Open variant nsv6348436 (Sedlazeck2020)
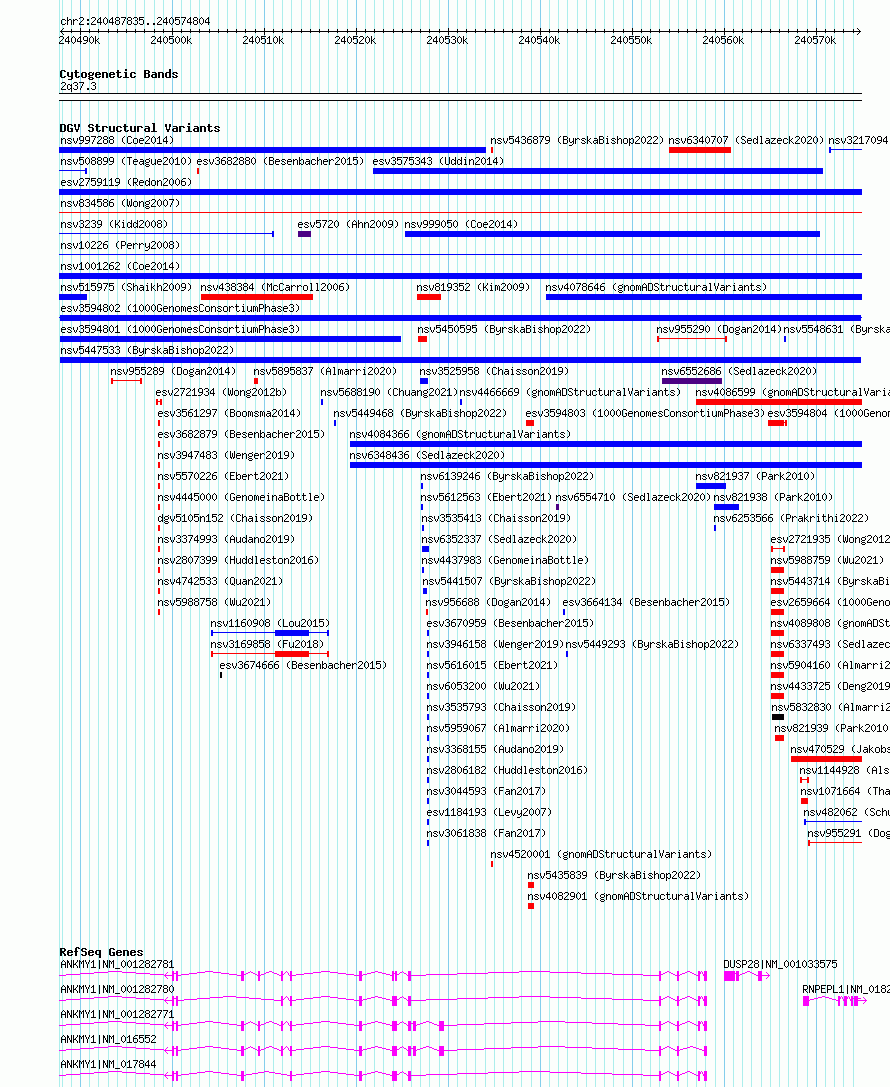The width and height of the screenshot is (890, 1087). click(x=427, y=455)
